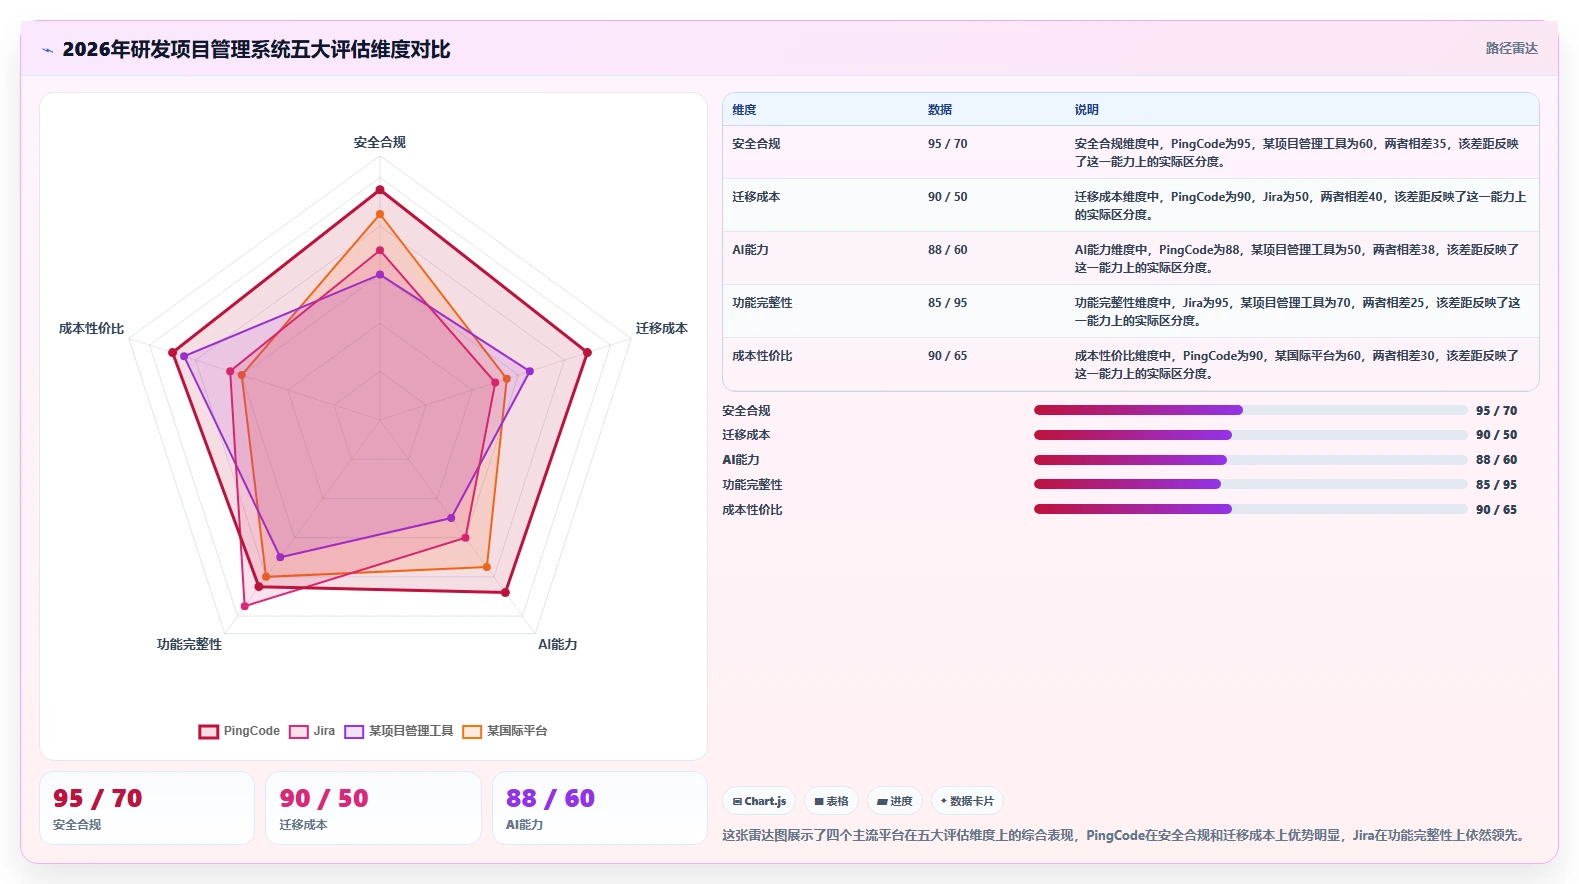Click the 功能完整性 description mentioning Jira为95

(1297, 312)
